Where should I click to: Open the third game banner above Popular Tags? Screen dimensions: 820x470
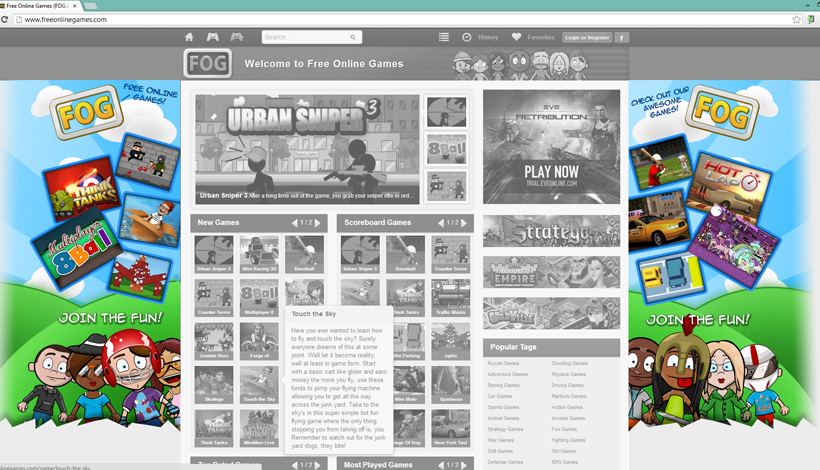(x=551, y=313)
